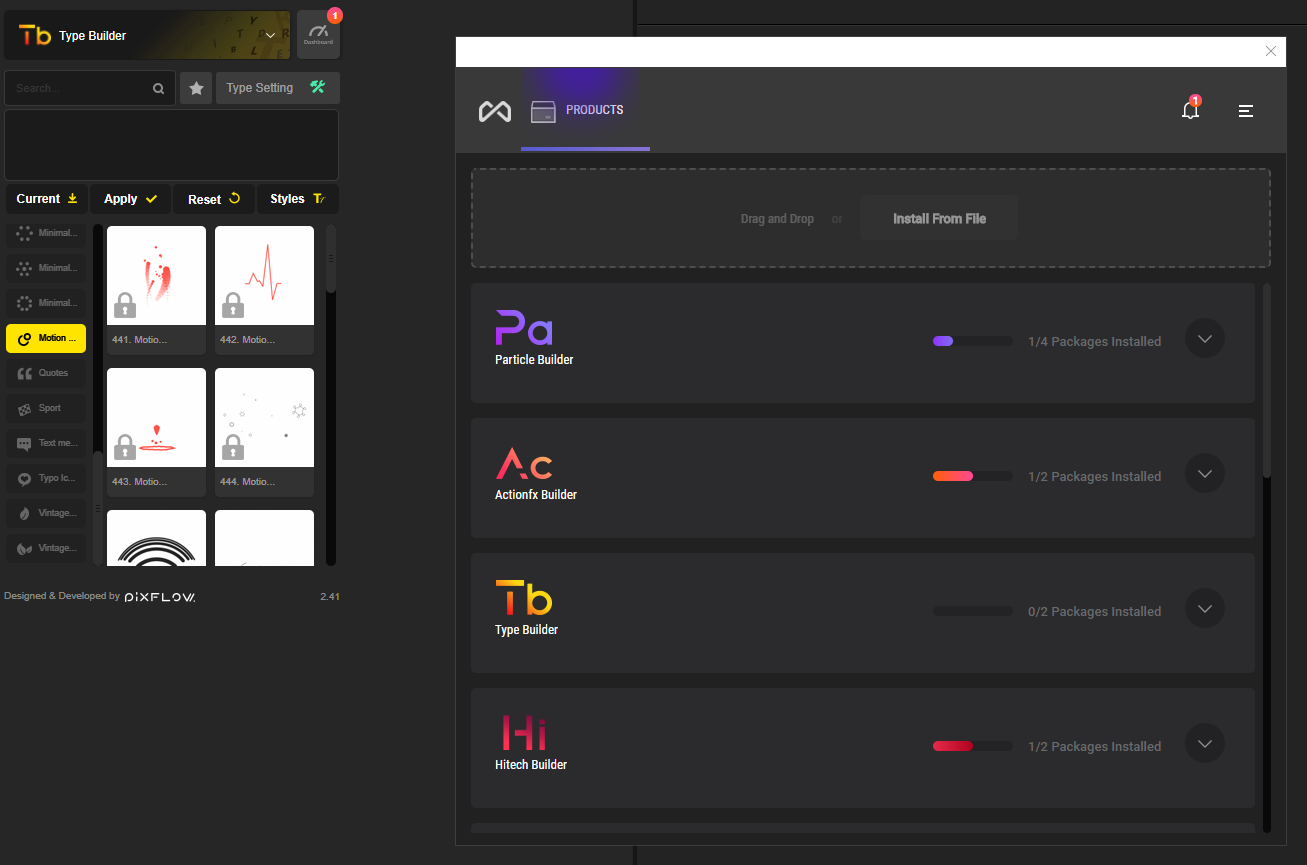This screenshot has width=1307, height=865.
Task: Click the concentric arcs preset thumbnail
Action: pos(156,538)
